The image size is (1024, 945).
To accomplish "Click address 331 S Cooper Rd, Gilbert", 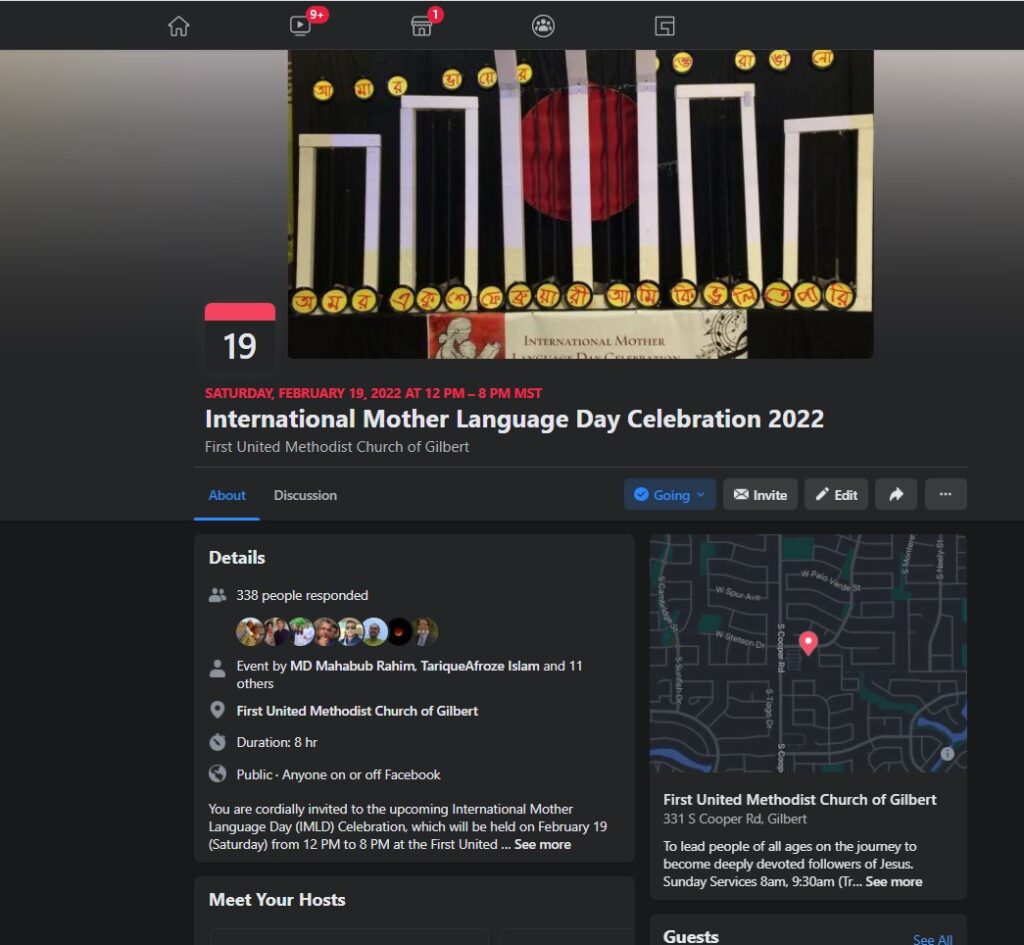I will click(735, 819).
